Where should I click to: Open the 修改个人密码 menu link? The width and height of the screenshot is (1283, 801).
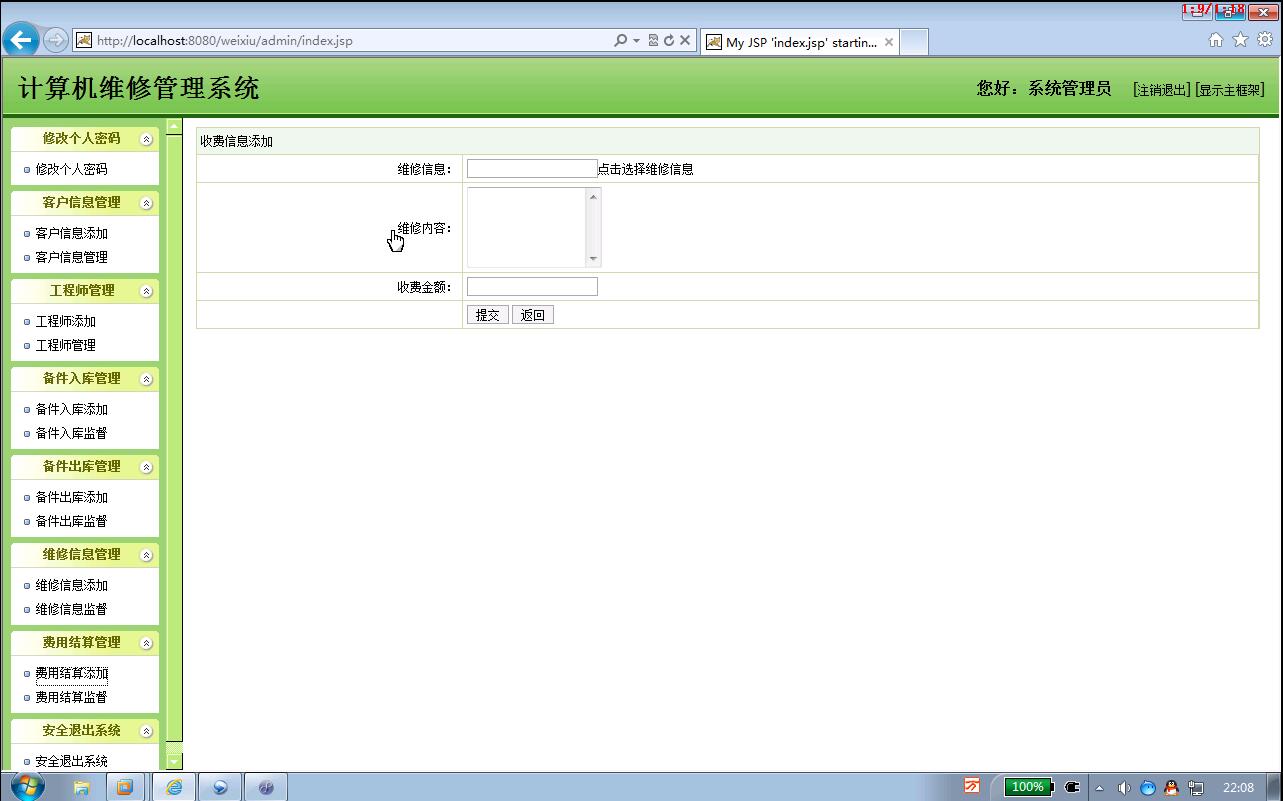click(x=71, y=169)
